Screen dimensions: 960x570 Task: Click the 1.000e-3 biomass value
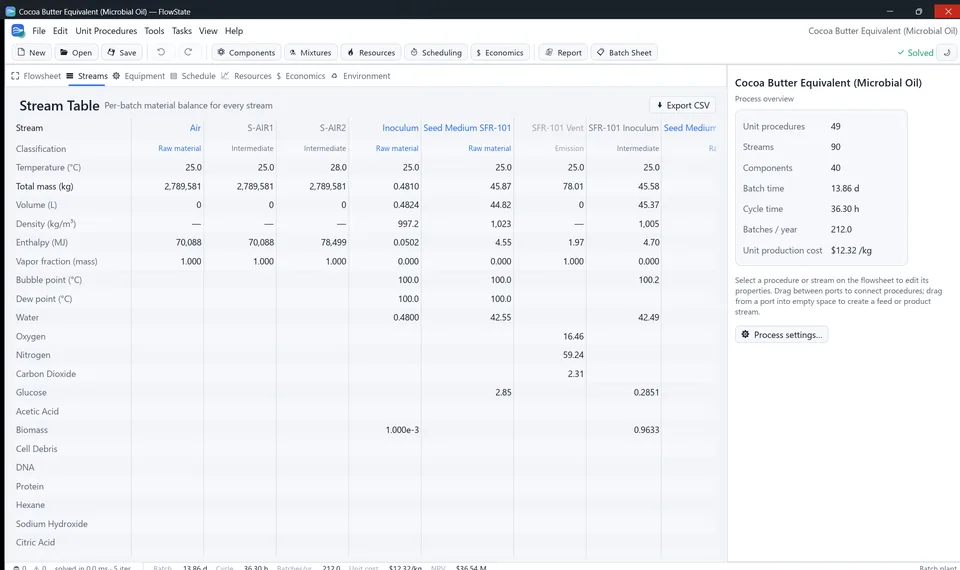(x=402, y=430)
